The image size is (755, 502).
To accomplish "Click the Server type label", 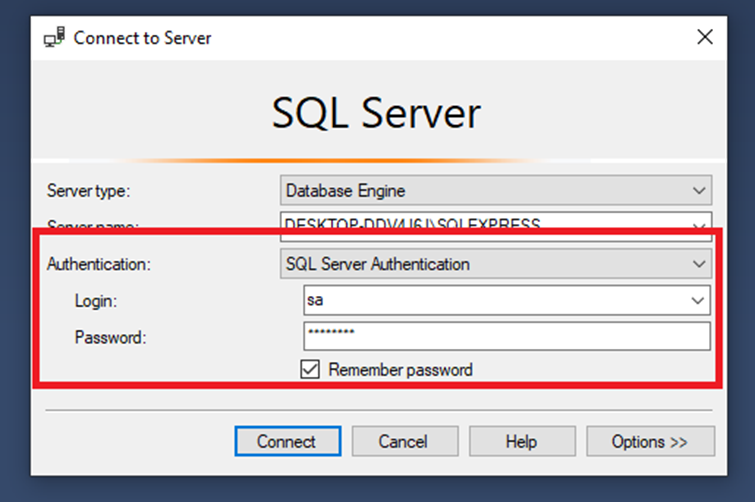I will click(x=89, y=191).
